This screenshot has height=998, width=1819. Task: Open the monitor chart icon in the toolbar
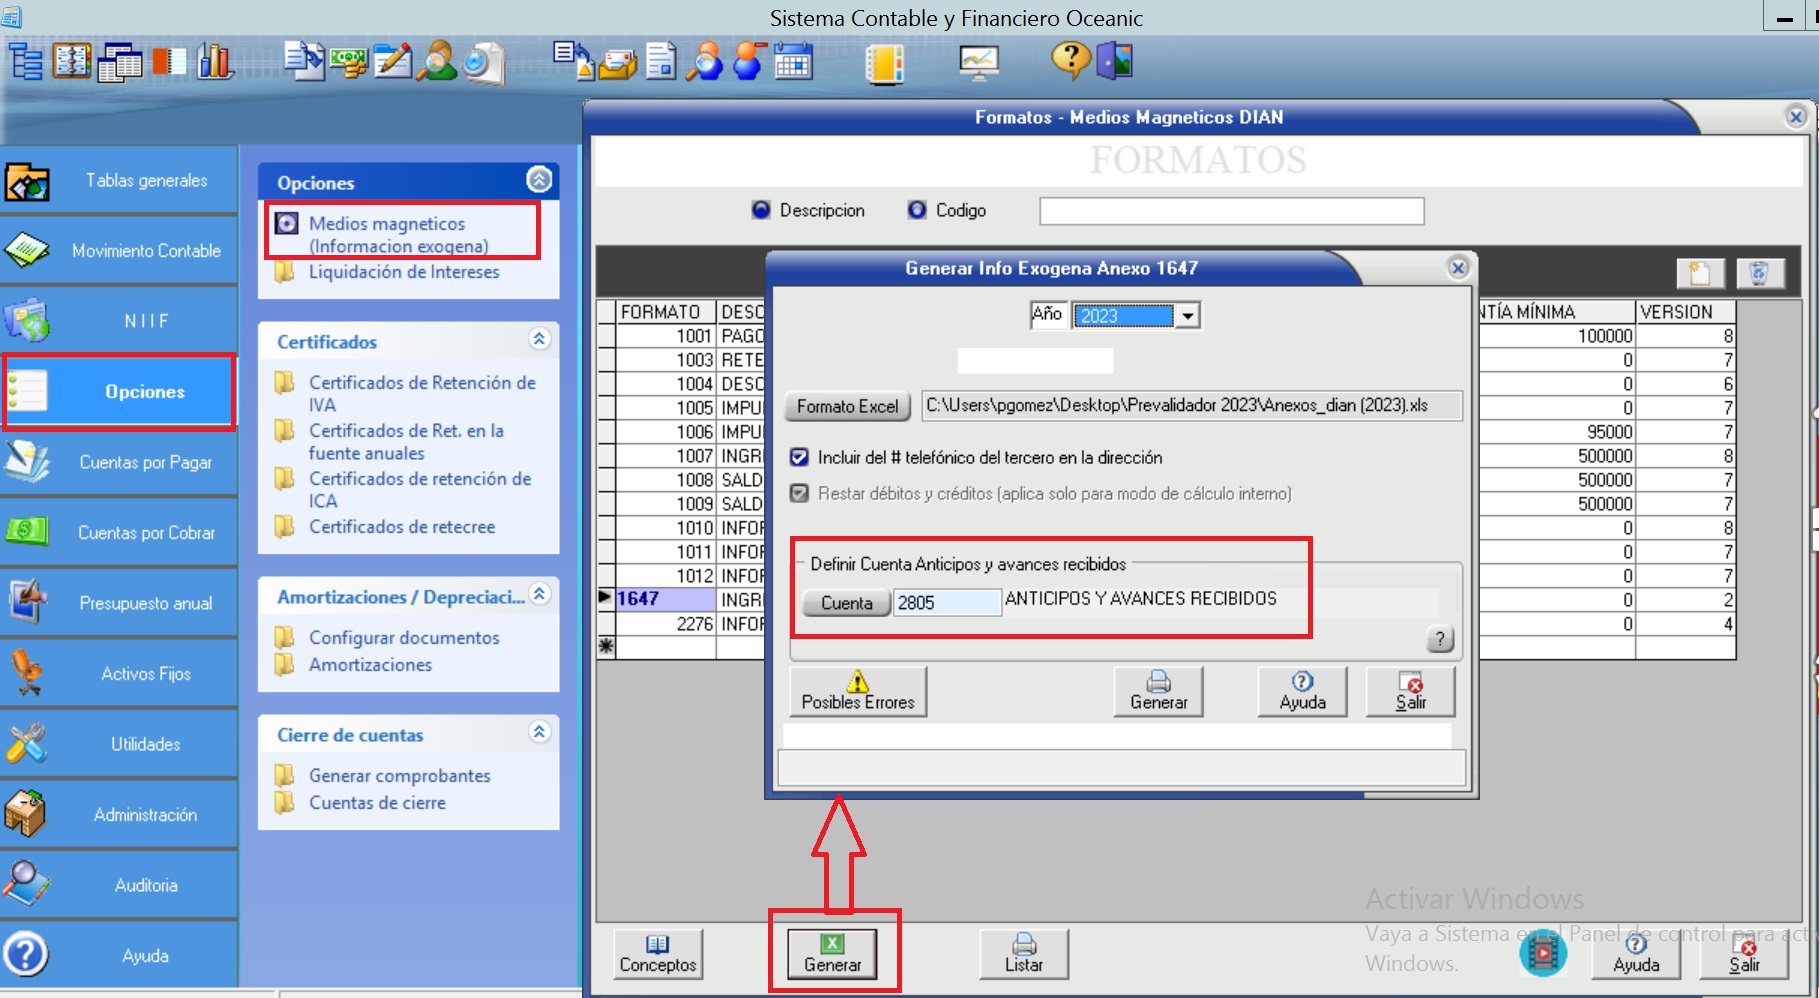(x=978, y=62)
